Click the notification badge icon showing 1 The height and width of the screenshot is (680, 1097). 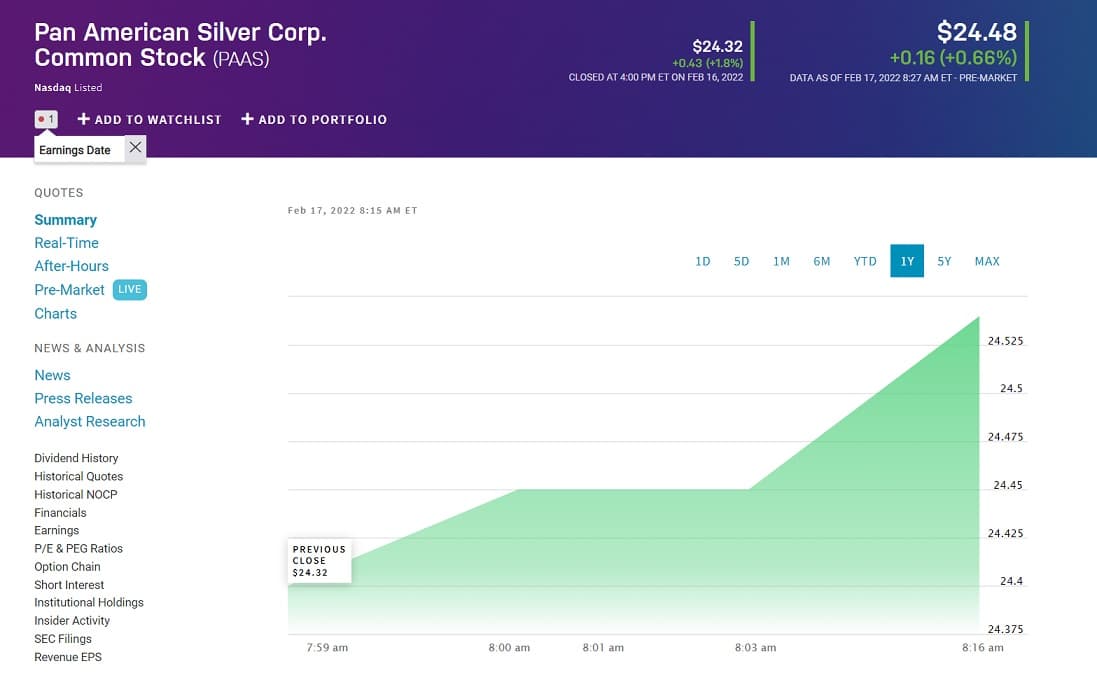[x=46, y=119]
